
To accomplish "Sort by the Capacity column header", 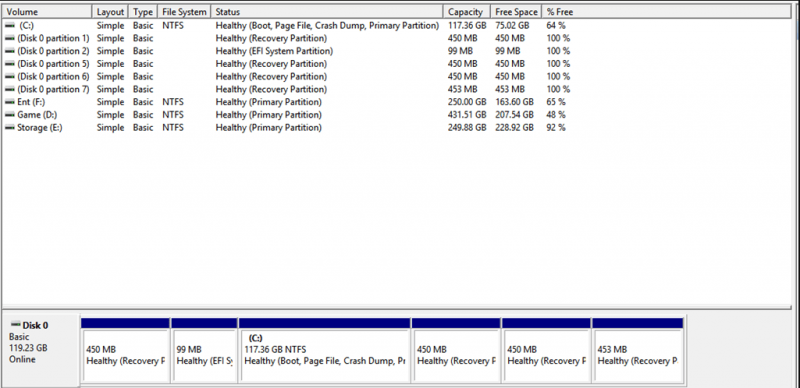I will [x=467, y=12].
